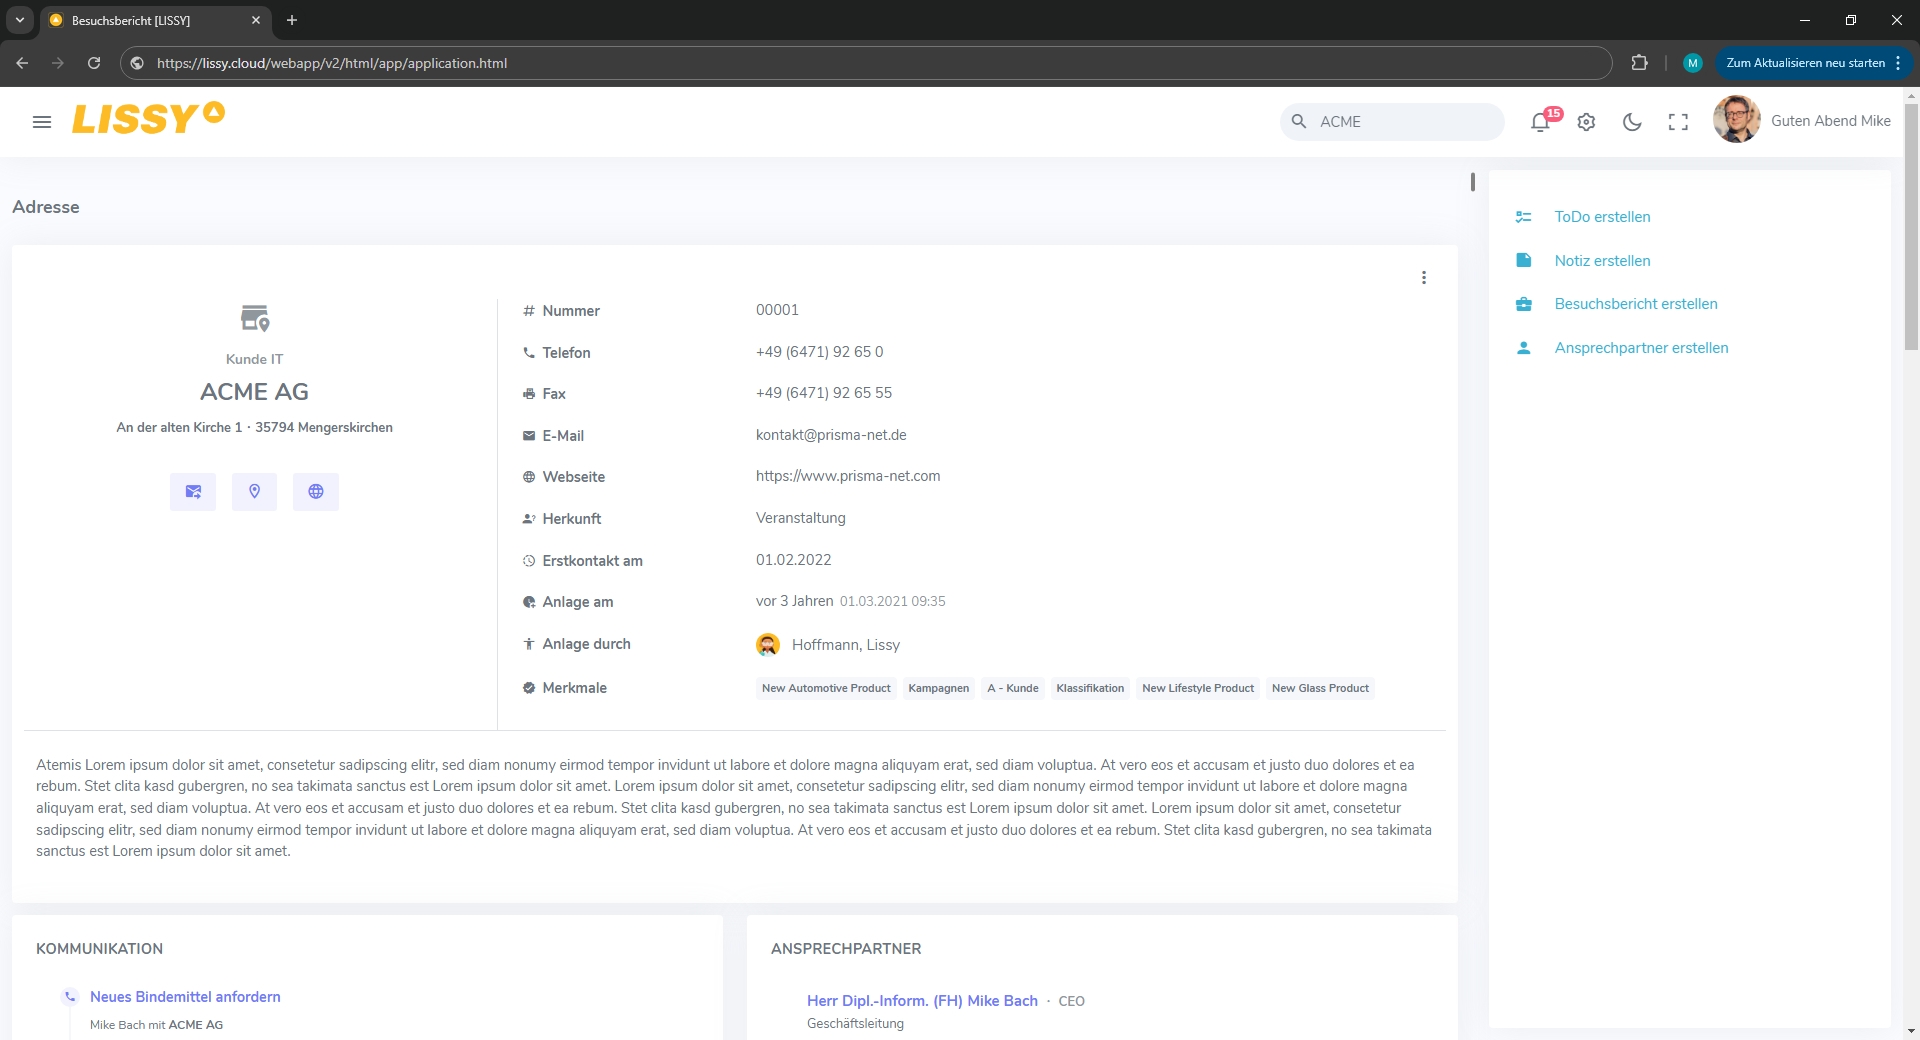This screenshot has width=1920, height=1040.
Task: Open Neues Bindemittel anfordern entry
Action: click(x=185, y=997)
